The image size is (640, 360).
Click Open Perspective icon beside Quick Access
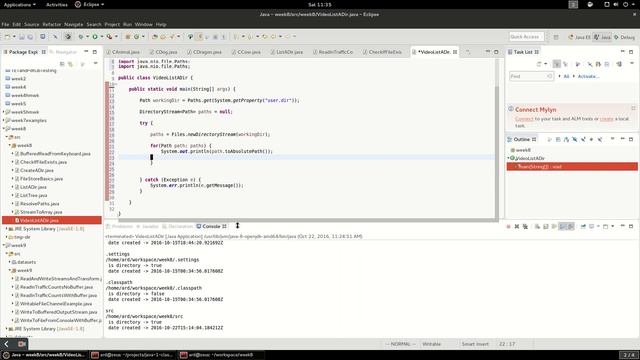point(556,37)
